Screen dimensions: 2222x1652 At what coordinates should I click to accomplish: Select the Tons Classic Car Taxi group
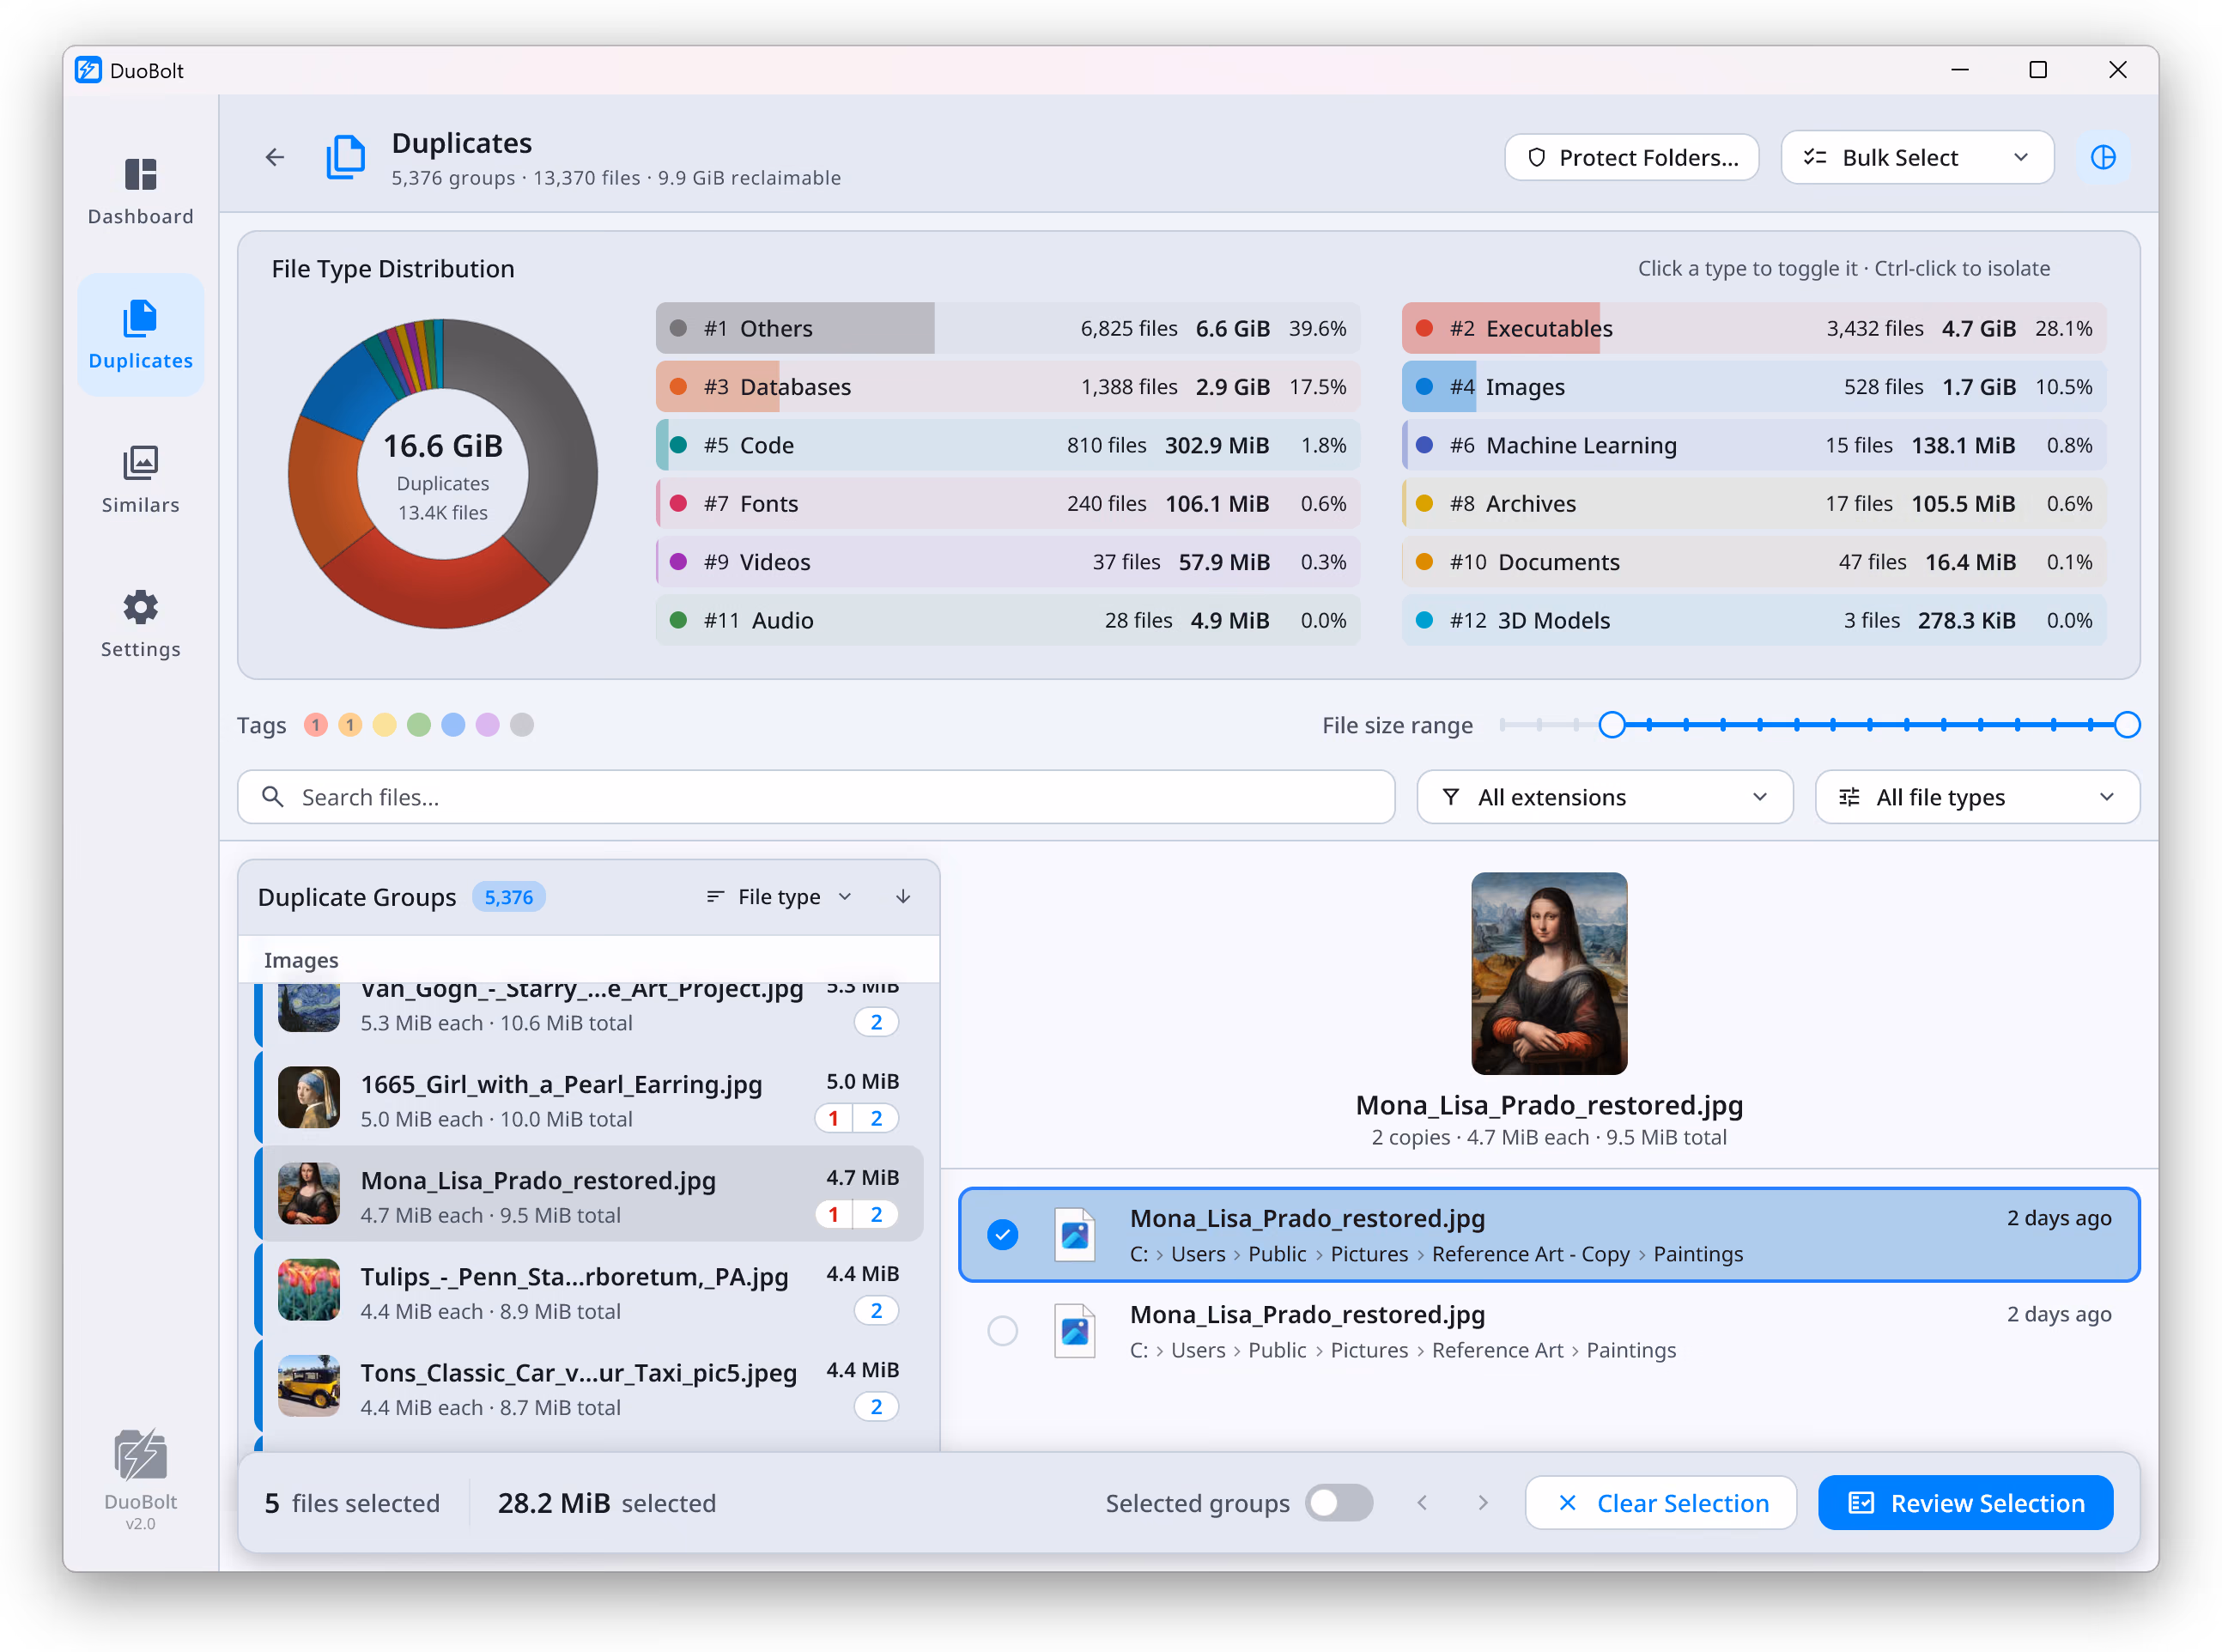[x=588, y=1386]
